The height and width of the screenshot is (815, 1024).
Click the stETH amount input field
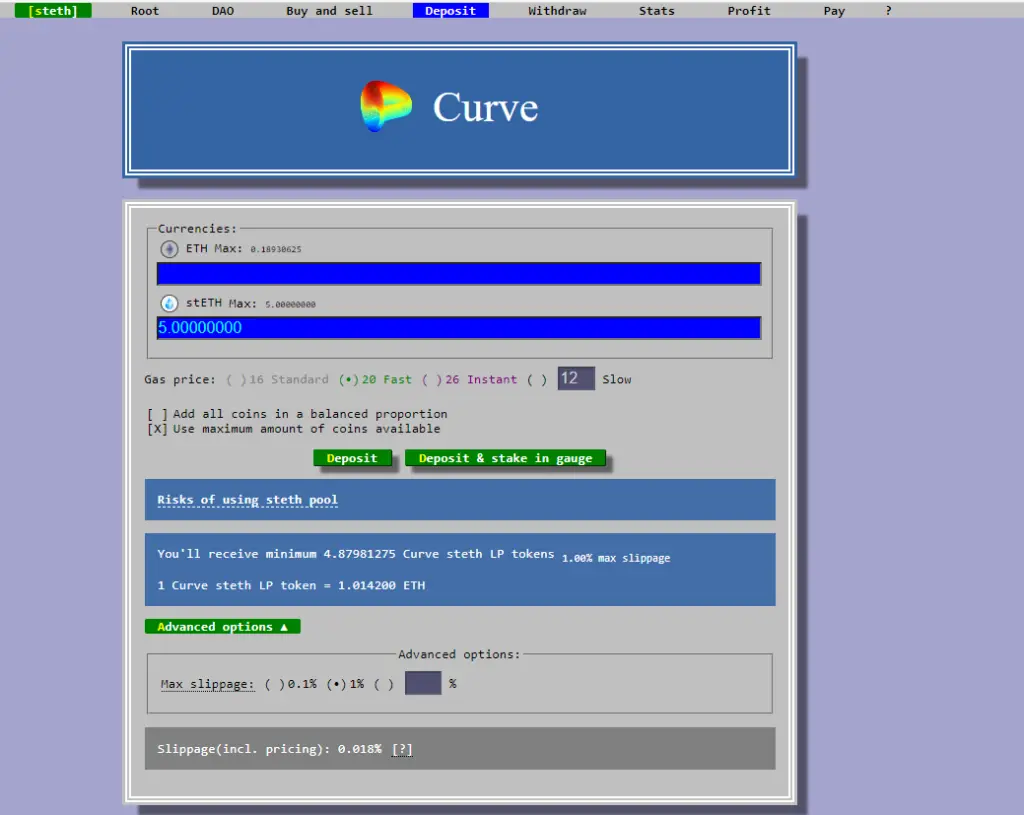click(x=458, y=328)
